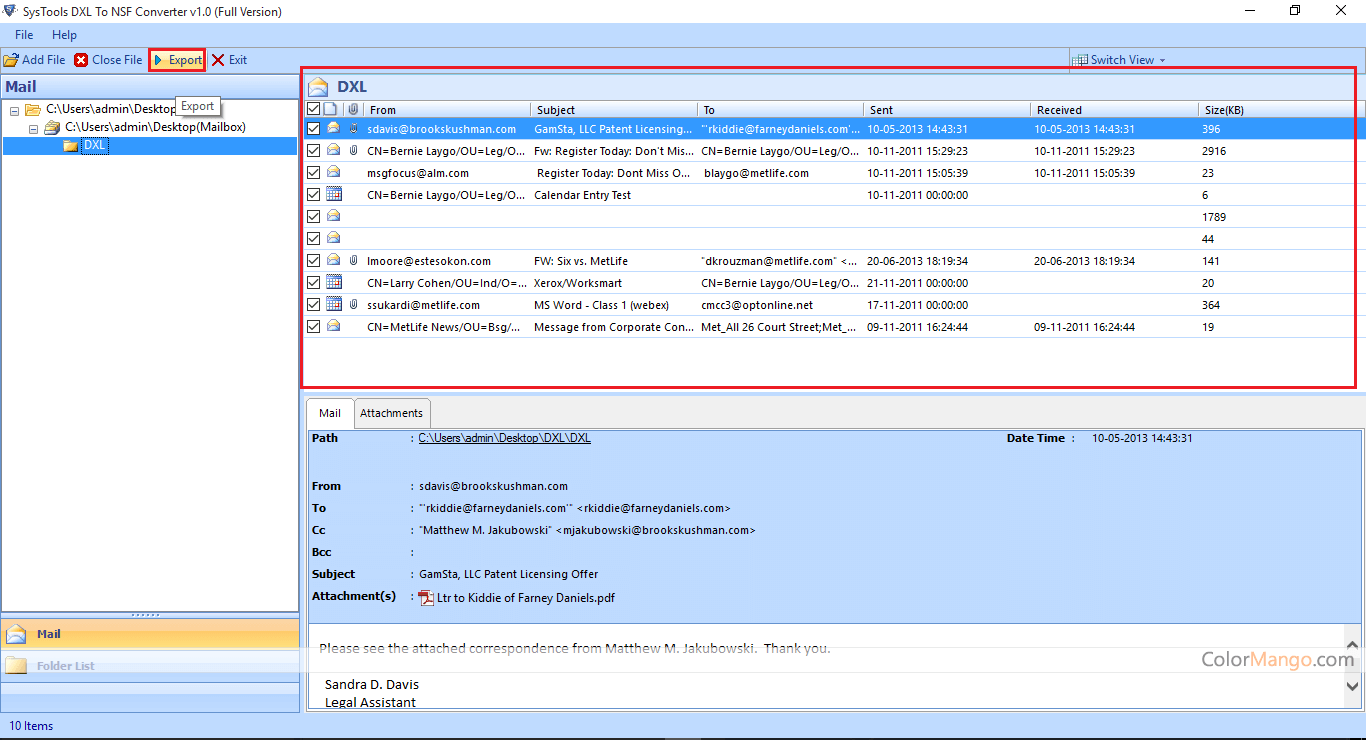Click envelope icon of msgfocus@alm.com row

pos(334,173)
